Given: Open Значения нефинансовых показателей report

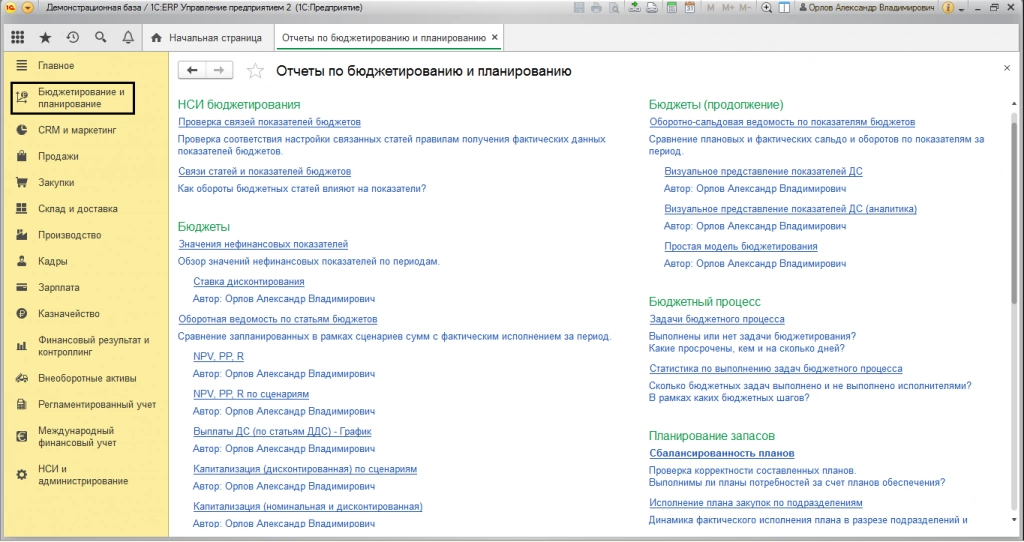Looking at the screenshot, I should pos(263,244).
